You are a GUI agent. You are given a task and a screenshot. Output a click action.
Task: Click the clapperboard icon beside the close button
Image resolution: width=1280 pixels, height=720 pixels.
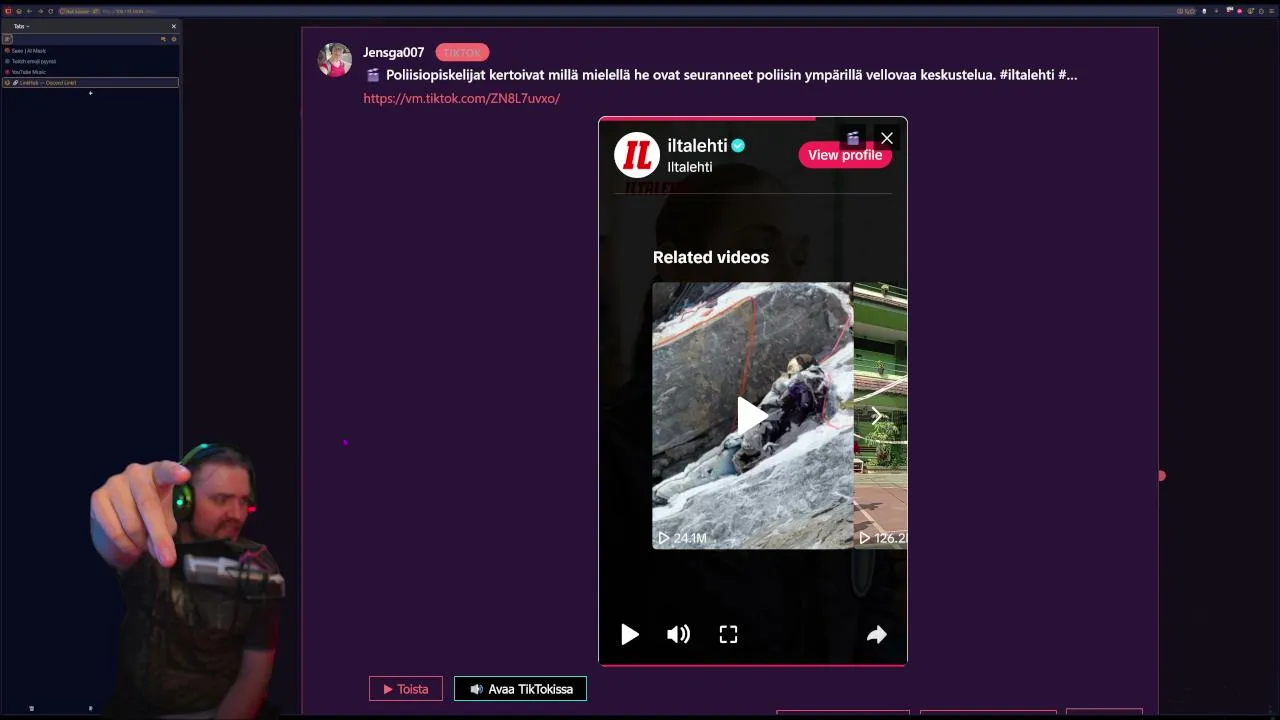pyautogui.click(x=853, y=138)
